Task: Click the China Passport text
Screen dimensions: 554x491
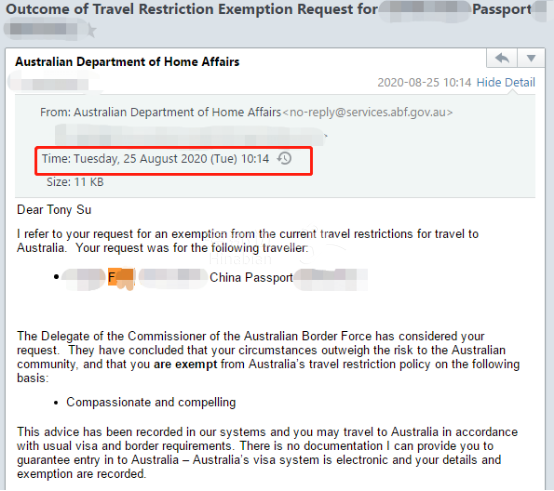Action: point(251,278)
